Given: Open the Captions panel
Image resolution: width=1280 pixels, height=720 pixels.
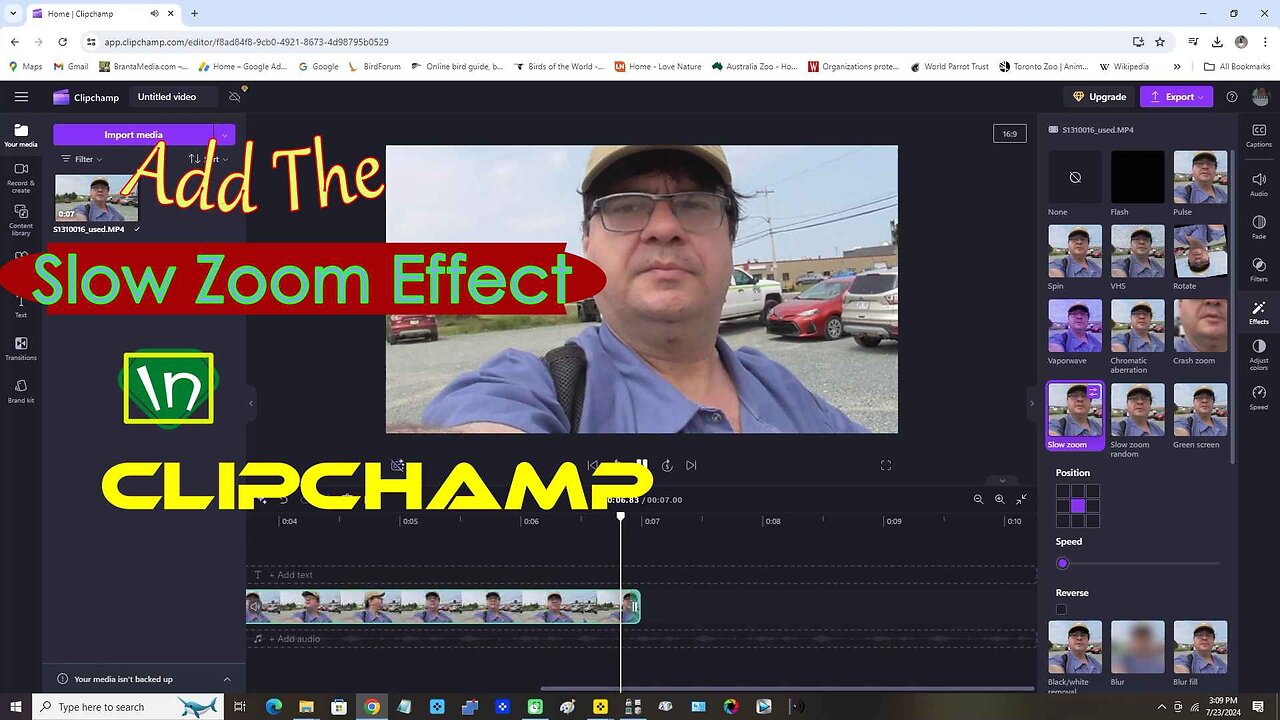Looking at the screenshot, I should 1259,135.
